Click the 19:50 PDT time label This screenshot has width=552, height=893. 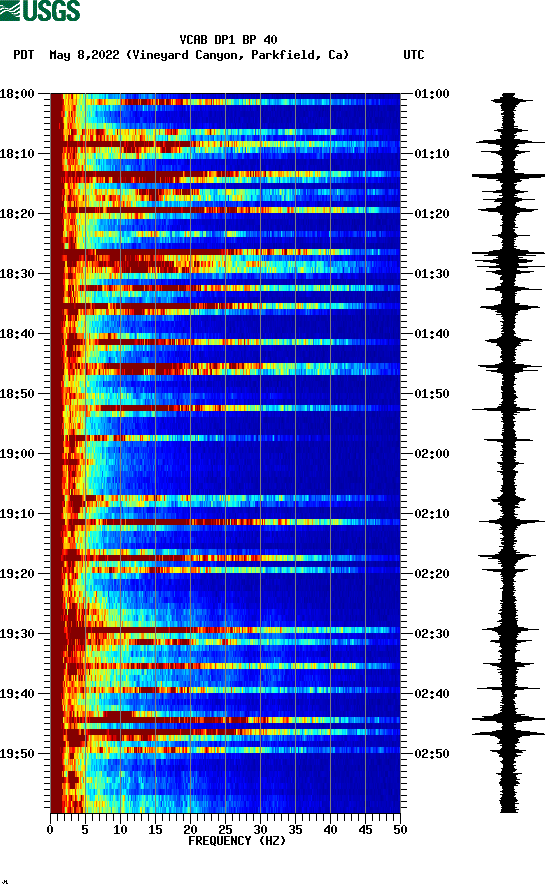(x=17, y=753)
